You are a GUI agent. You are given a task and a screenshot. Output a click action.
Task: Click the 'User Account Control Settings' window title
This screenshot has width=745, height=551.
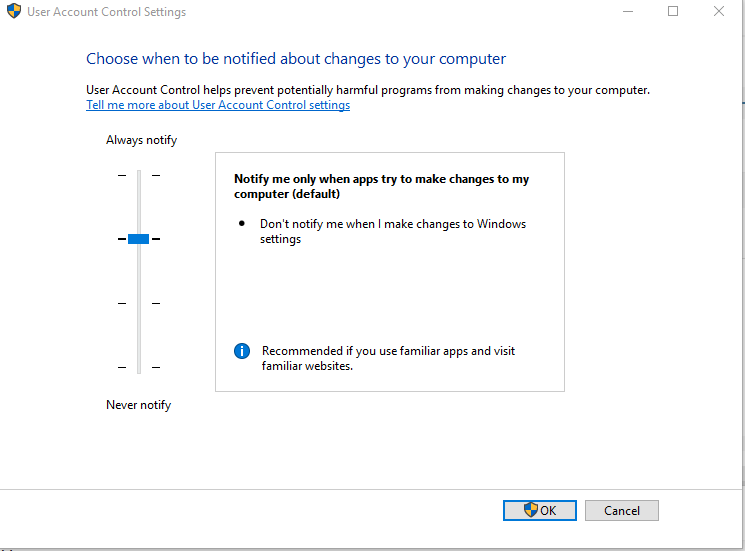tap(106, 12)
